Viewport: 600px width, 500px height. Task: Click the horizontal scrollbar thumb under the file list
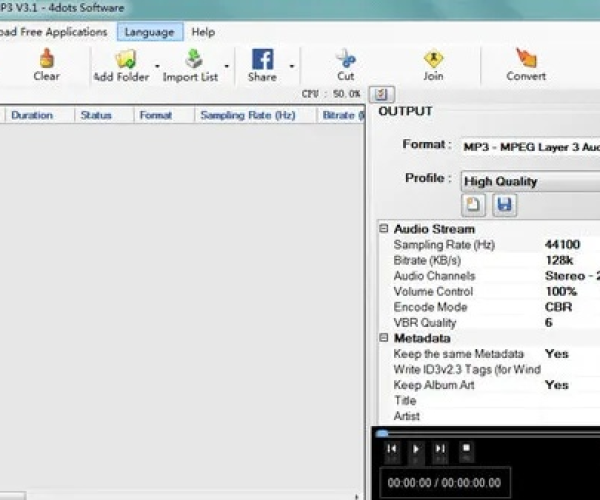click(13, 496)
